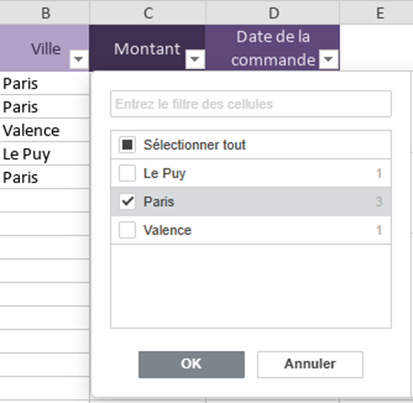Select the Valence cell in column B
The height and width of the screenshot is (403, 413).
tap(44, 130)
